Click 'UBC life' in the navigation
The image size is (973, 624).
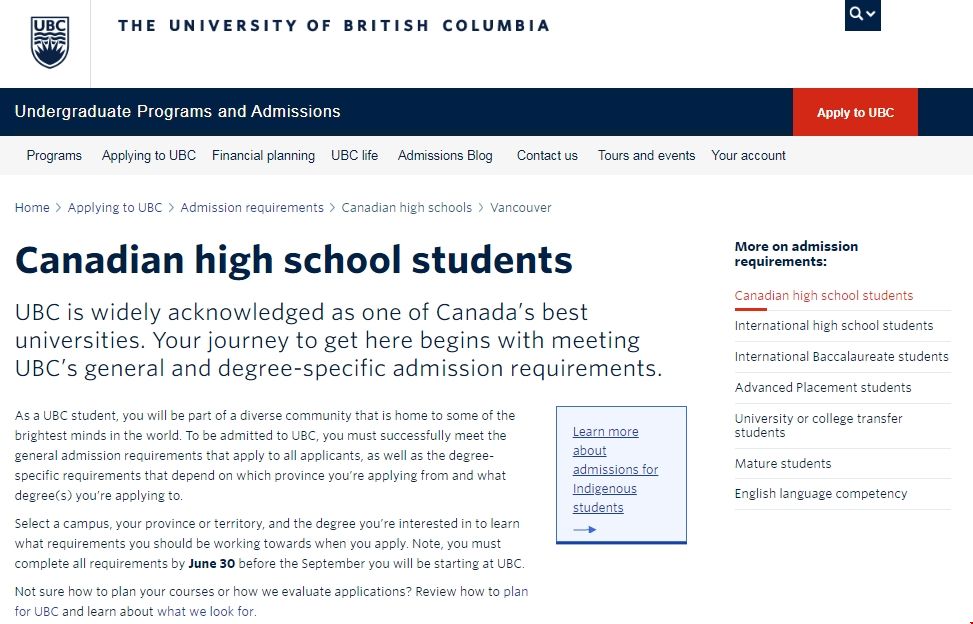[354, 155]
